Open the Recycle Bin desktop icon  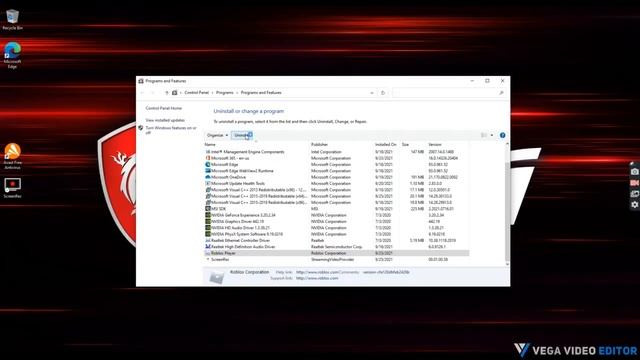12,19
